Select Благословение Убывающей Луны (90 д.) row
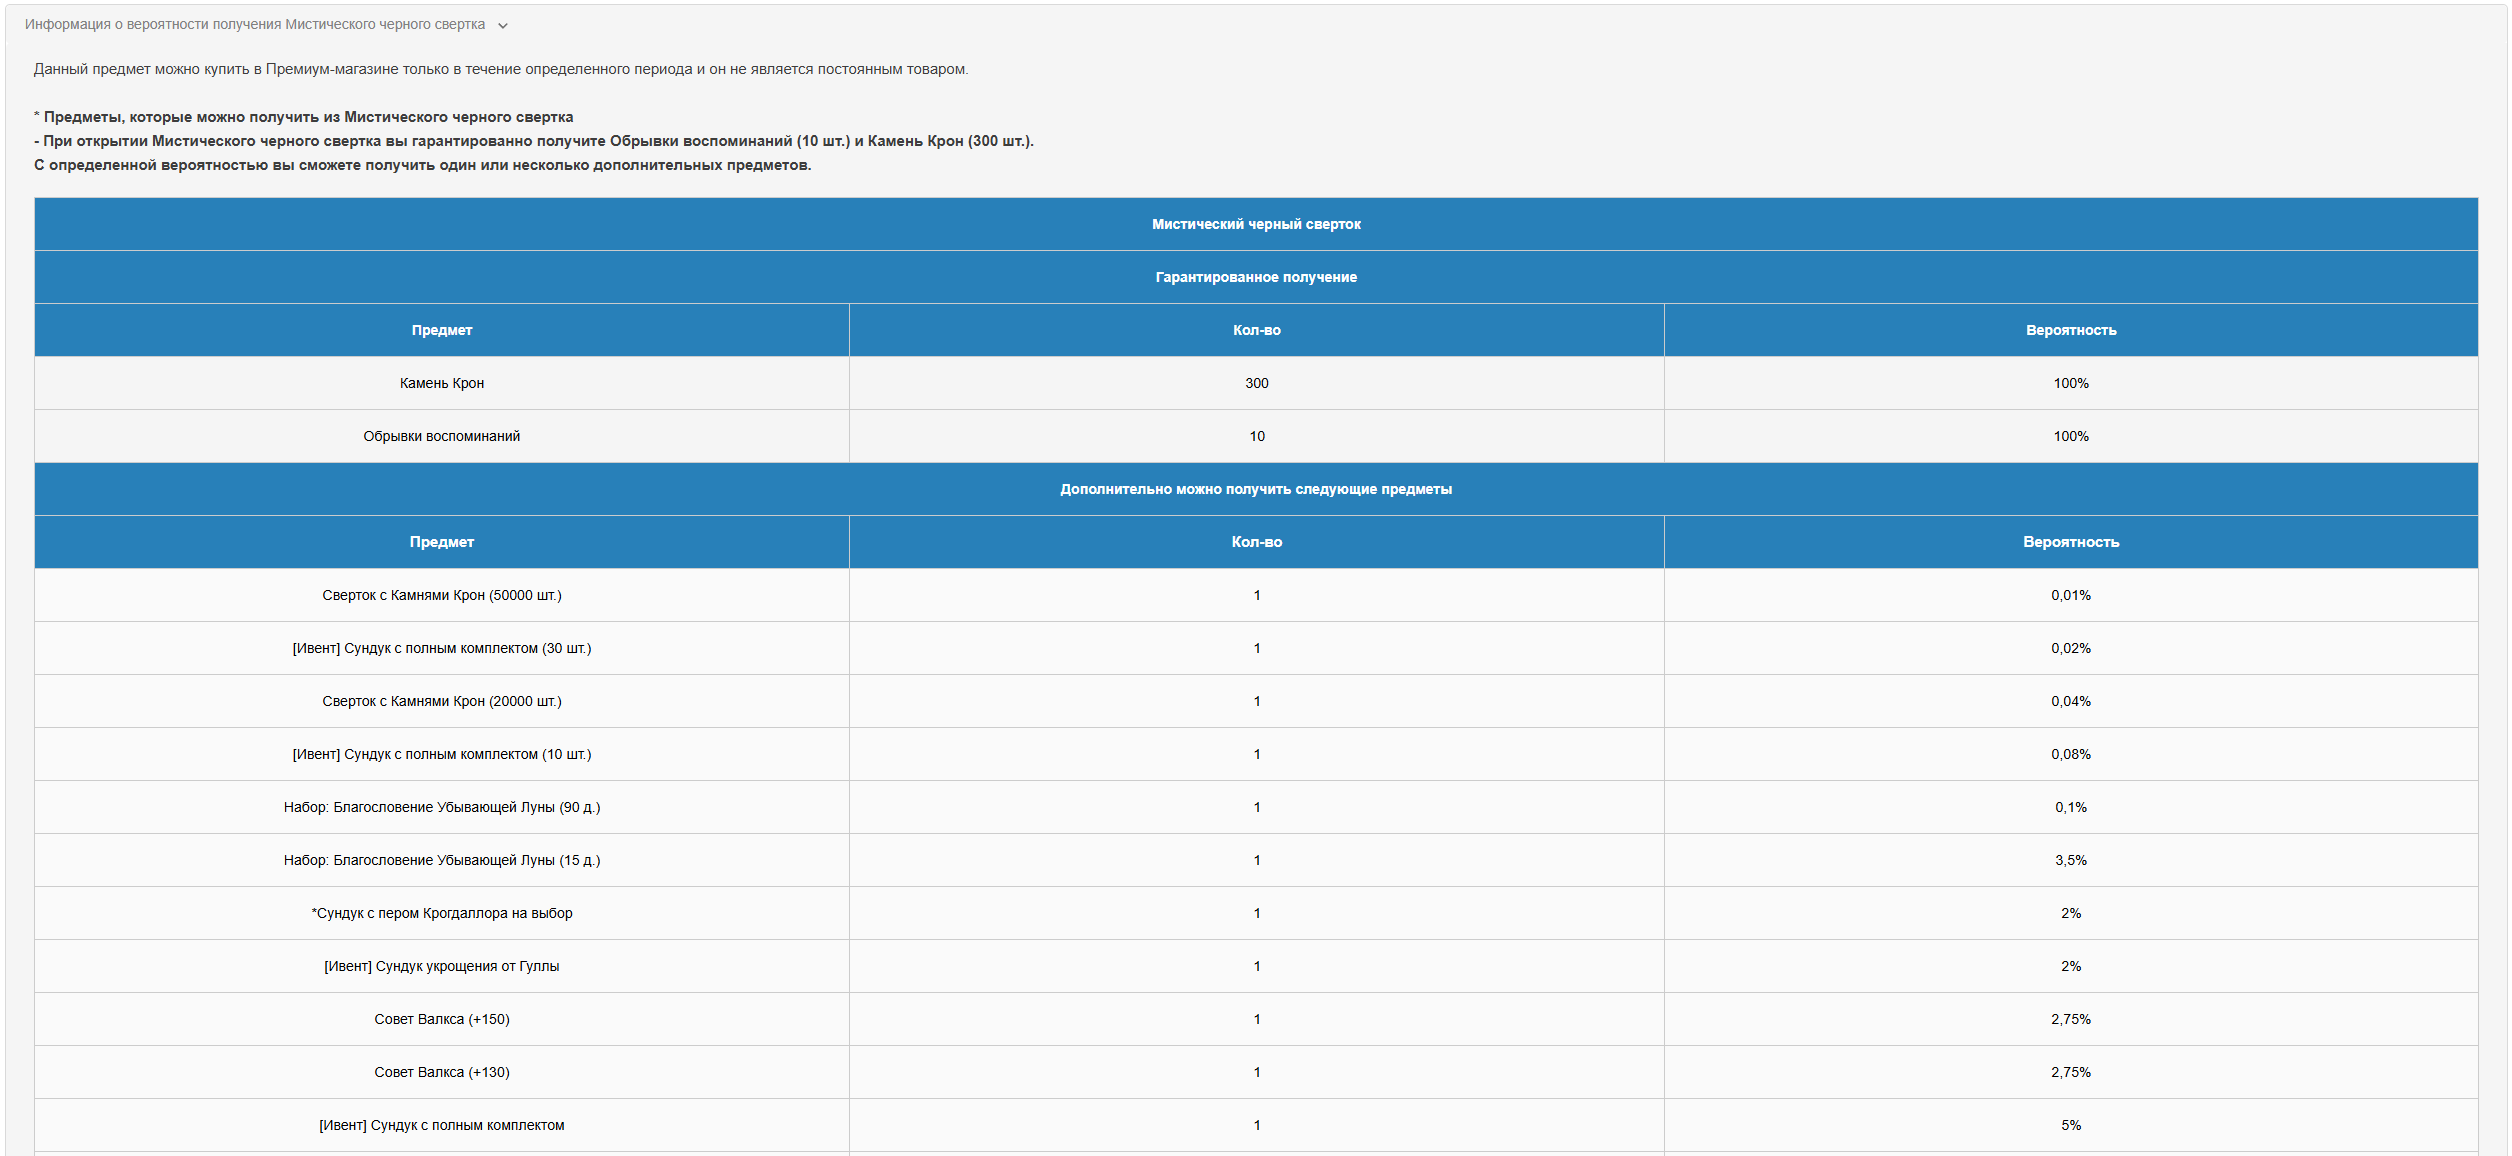The width and height of the screenshot is (2512, 1156). (441, 807)
